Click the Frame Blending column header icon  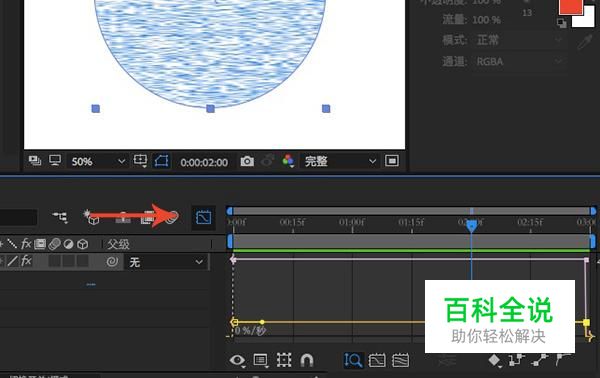click(x=40, y=244)
